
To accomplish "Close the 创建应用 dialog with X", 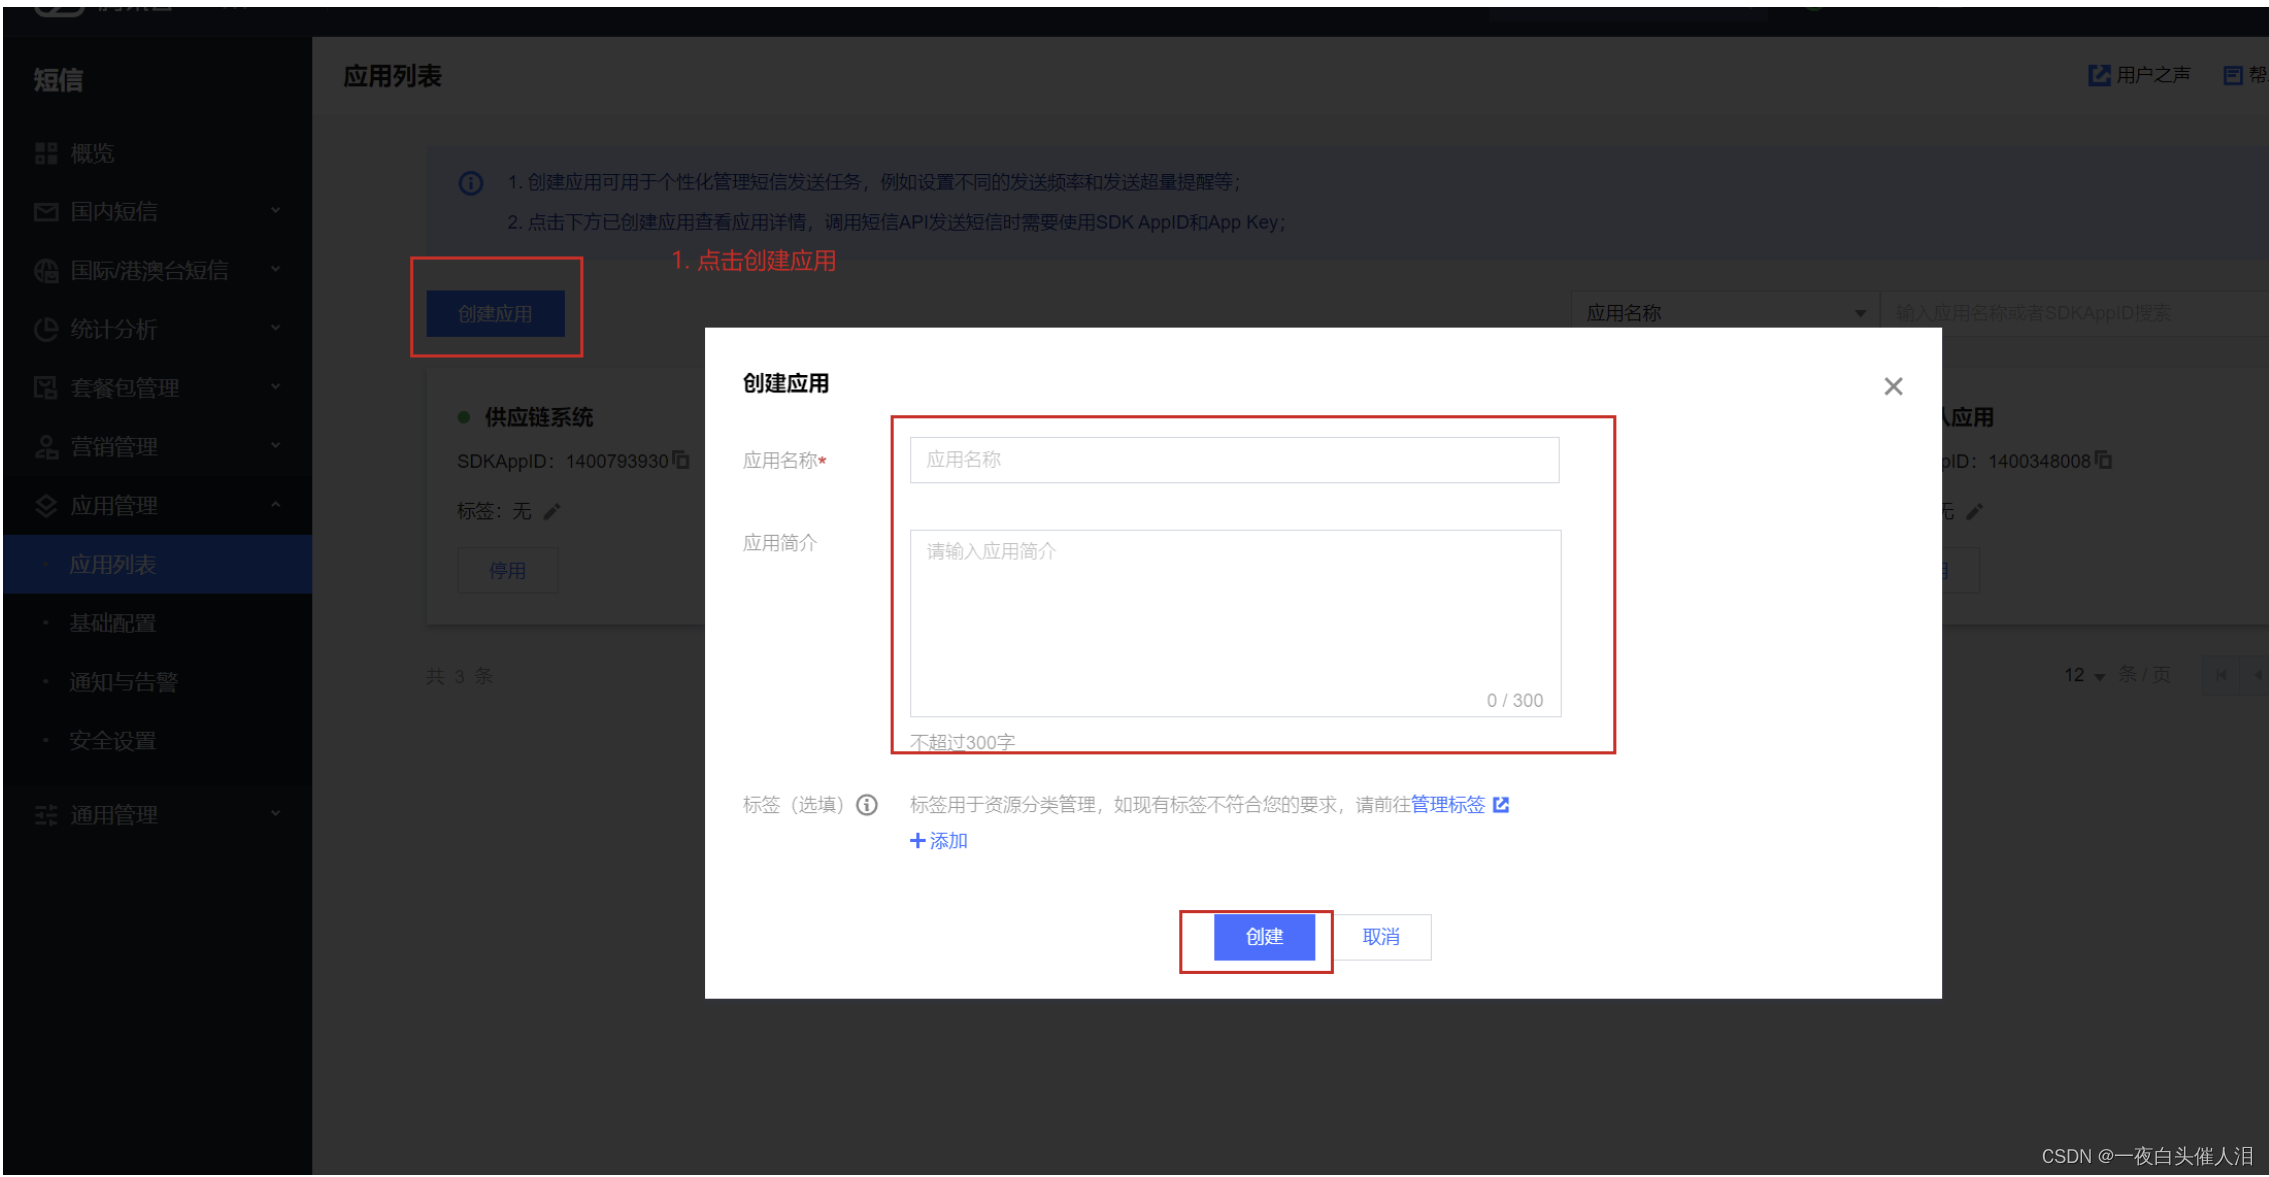I will point(1892,386).
